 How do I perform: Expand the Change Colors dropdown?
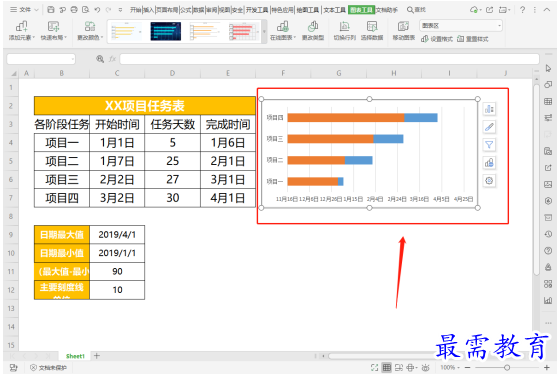point(90,31)
